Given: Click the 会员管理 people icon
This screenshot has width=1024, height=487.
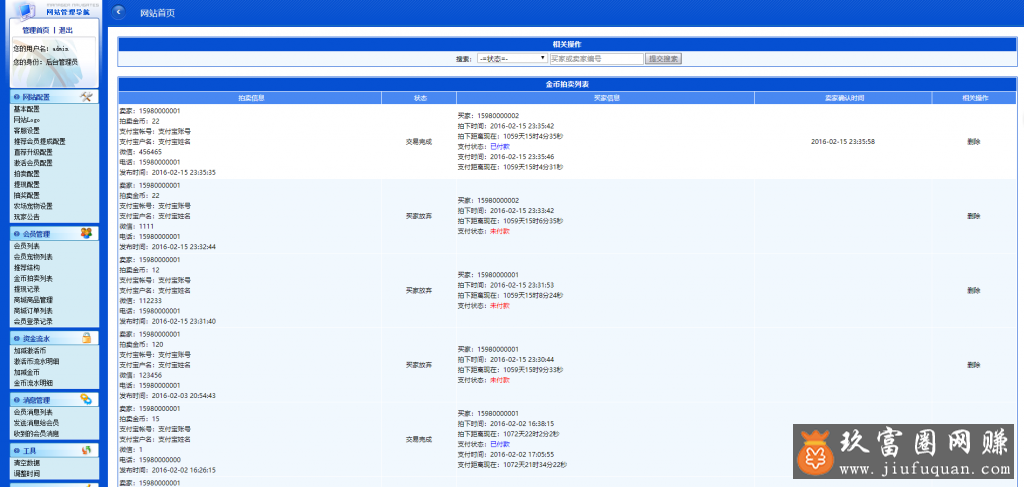Looking at the screenshot, I should point(86,234).
